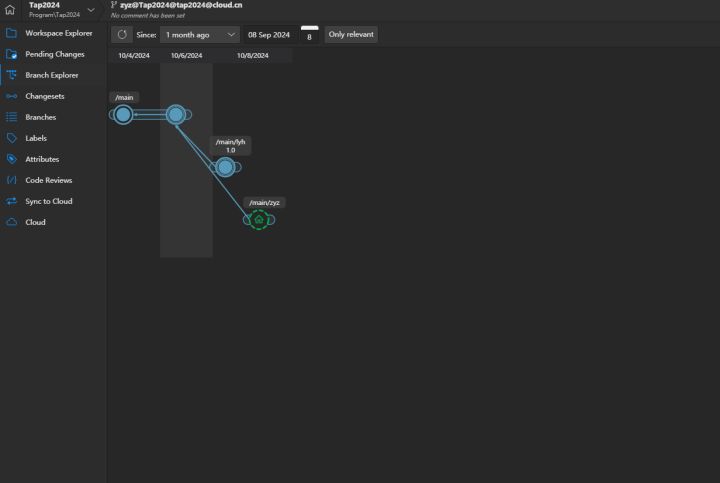
Task: Select the second changeset on /main
Action: (176, 115)
